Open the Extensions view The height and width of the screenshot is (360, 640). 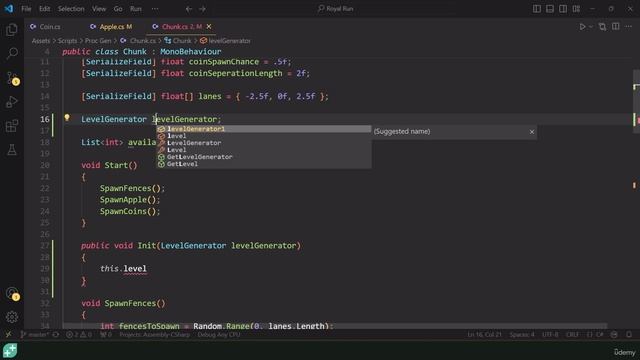pyautogui.click(x=12, y=126)
